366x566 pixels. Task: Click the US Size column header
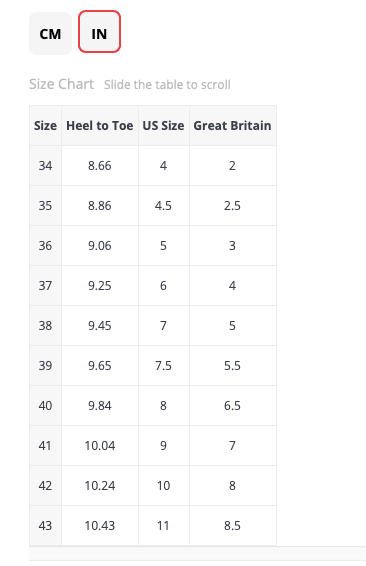coord(164,126)
